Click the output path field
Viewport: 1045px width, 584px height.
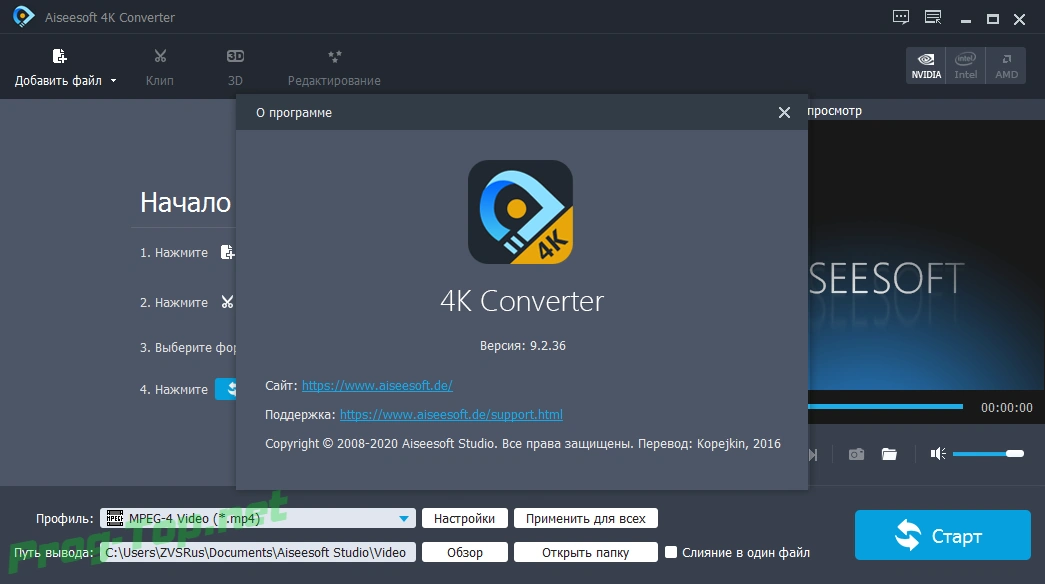click(x=258, y=552)
